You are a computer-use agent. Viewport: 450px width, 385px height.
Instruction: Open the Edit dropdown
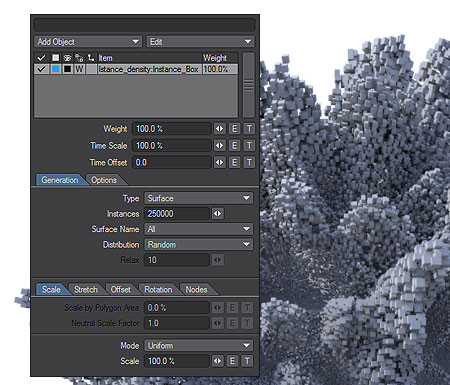[x=201, y=42]
